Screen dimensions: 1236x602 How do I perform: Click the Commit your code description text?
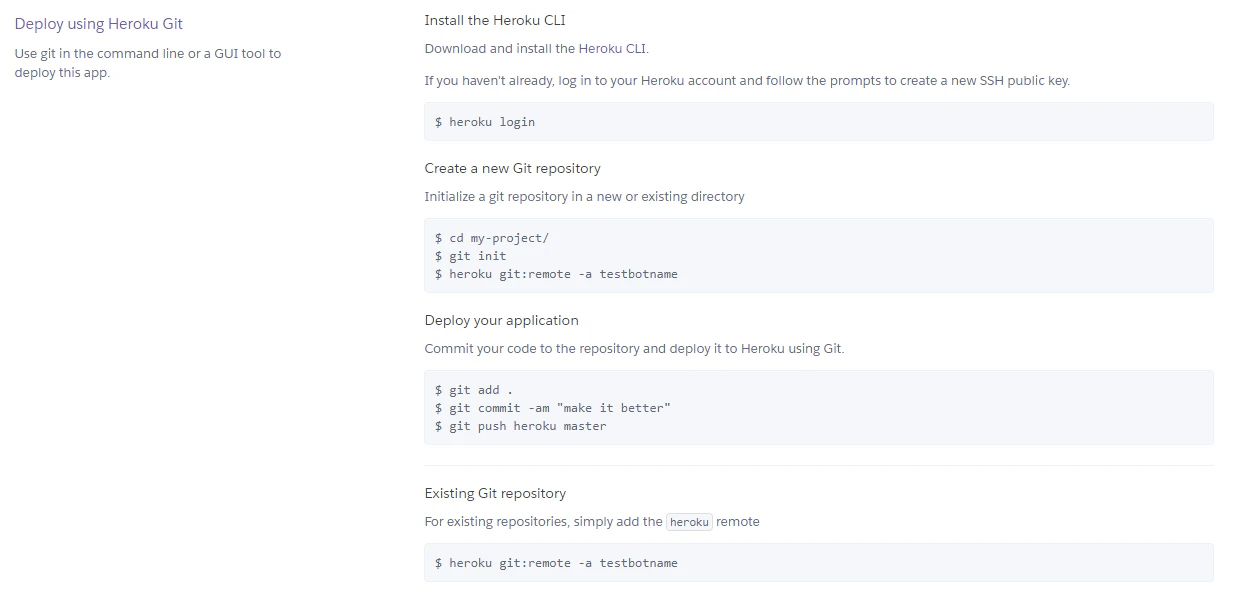pyautogui.click(x=634, y=349)
